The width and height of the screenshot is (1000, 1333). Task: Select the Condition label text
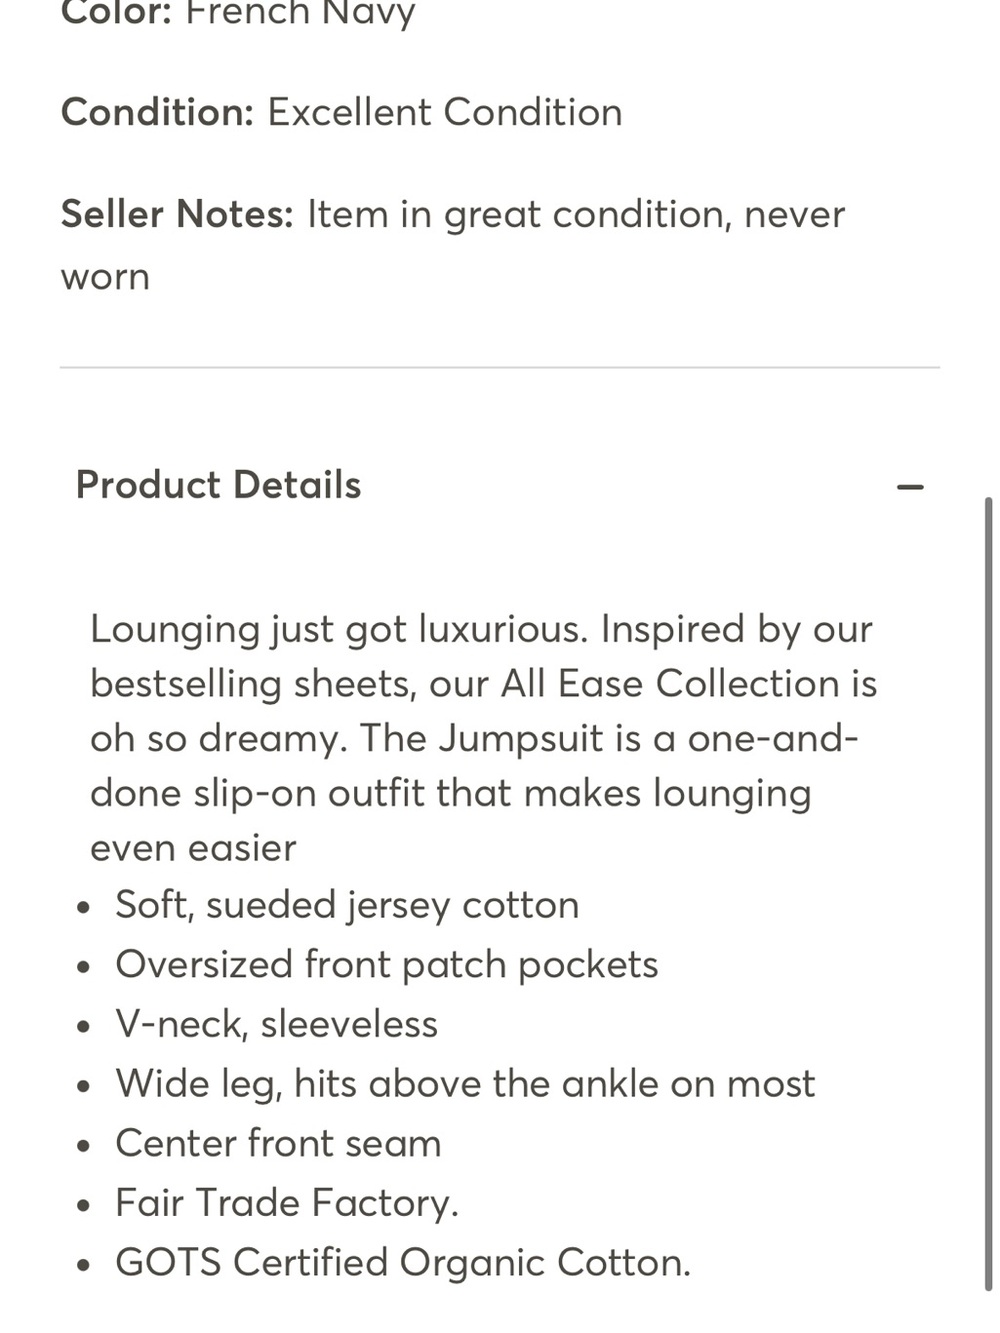[x=158, y=112]
